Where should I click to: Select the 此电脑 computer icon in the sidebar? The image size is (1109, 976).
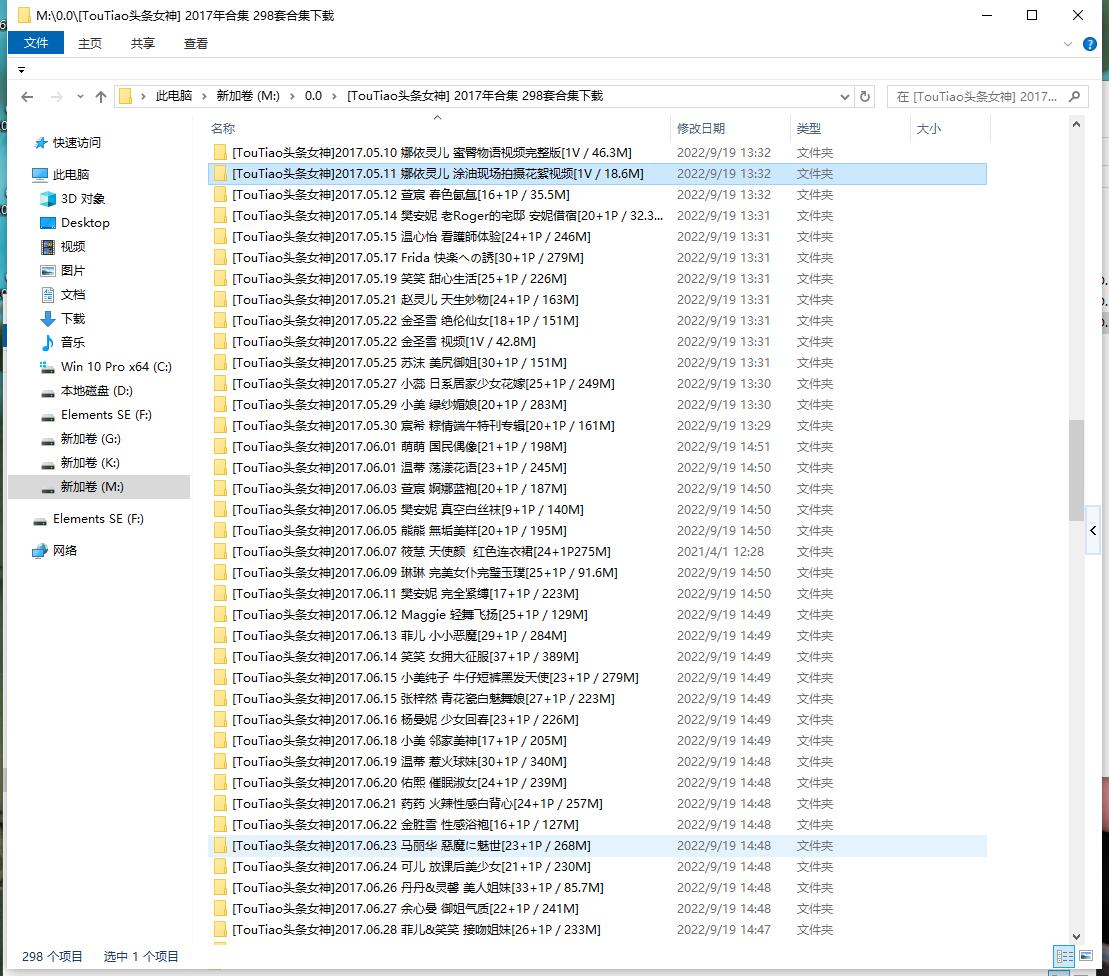point(40,175)
